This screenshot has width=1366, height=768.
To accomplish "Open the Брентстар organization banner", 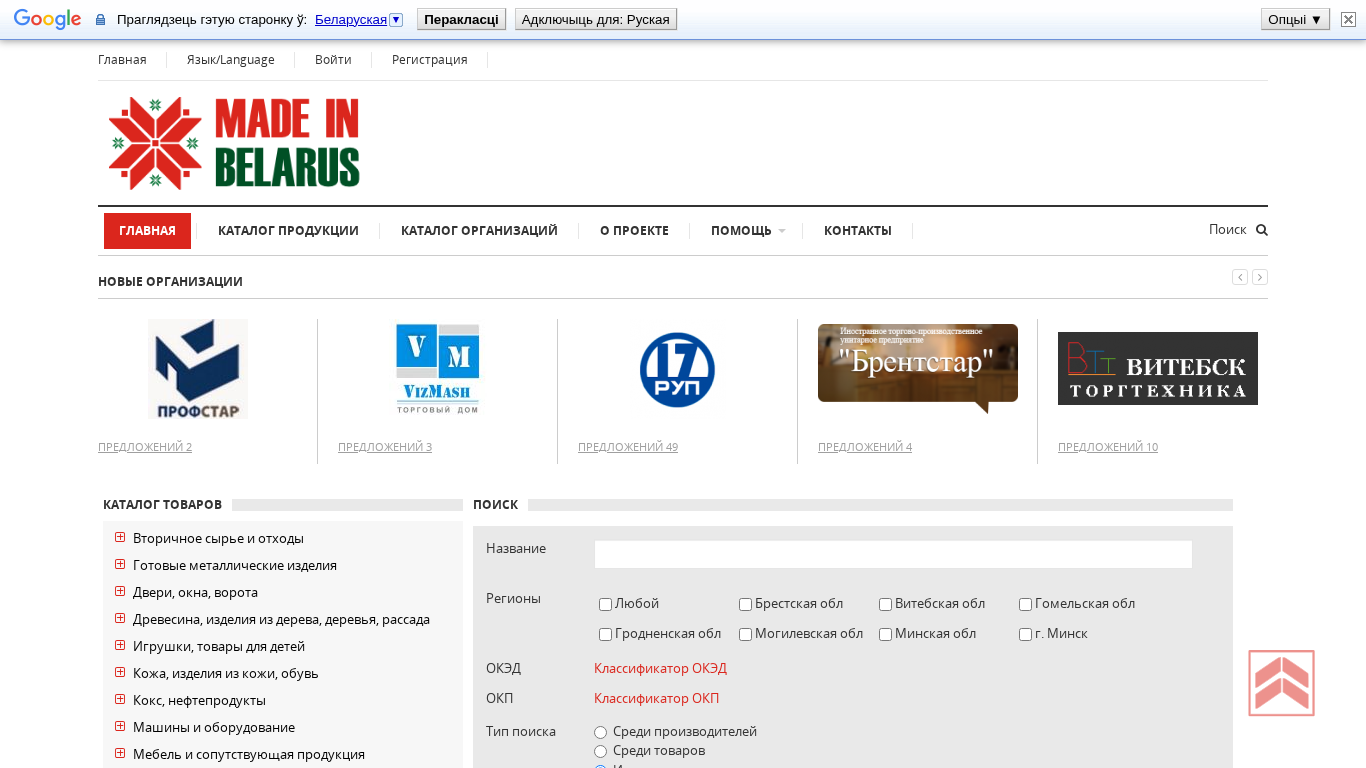I will click(x=918, y=368).
